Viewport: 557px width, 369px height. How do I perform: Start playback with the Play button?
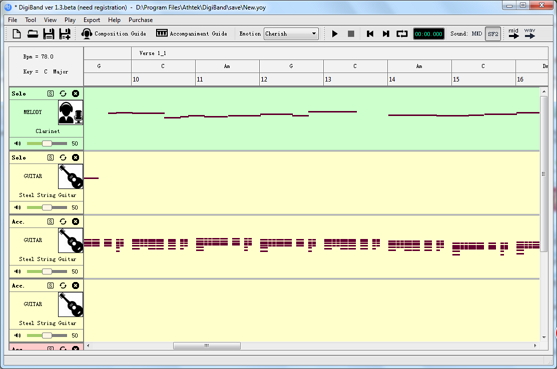pos(334,34)
